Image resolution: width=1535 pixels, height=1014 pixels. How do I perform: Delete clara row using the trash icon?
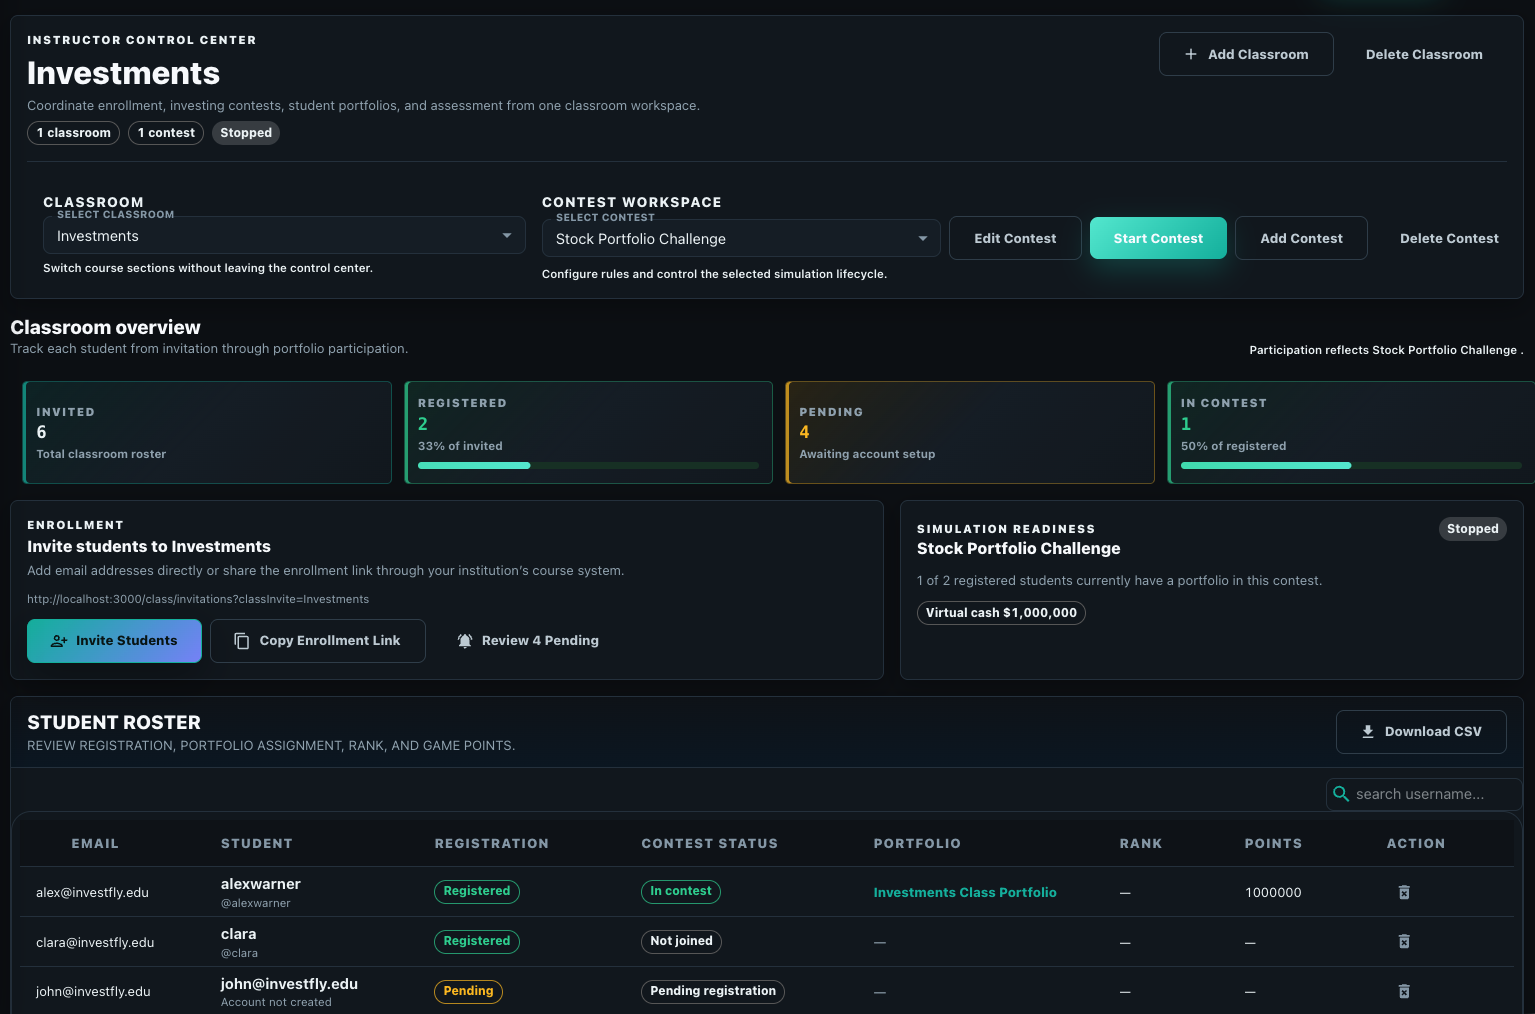(1404, 941)
